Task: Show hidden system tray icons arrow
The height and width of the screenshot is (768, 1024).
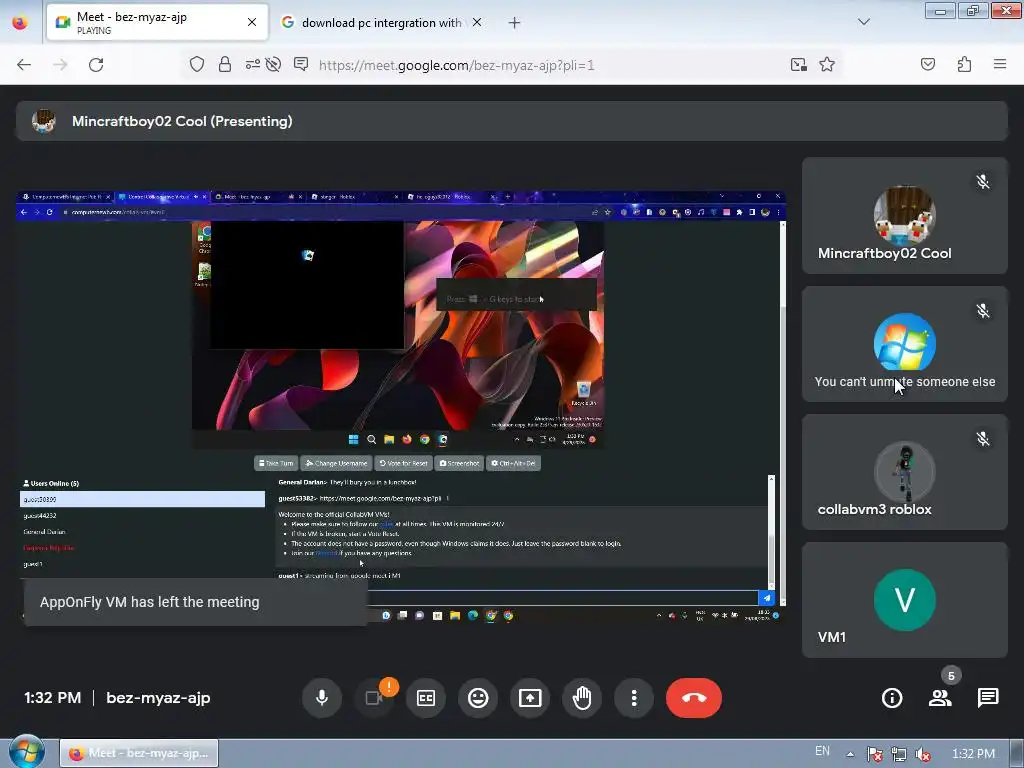Action: pyautogui.click(x=850, y=754)
